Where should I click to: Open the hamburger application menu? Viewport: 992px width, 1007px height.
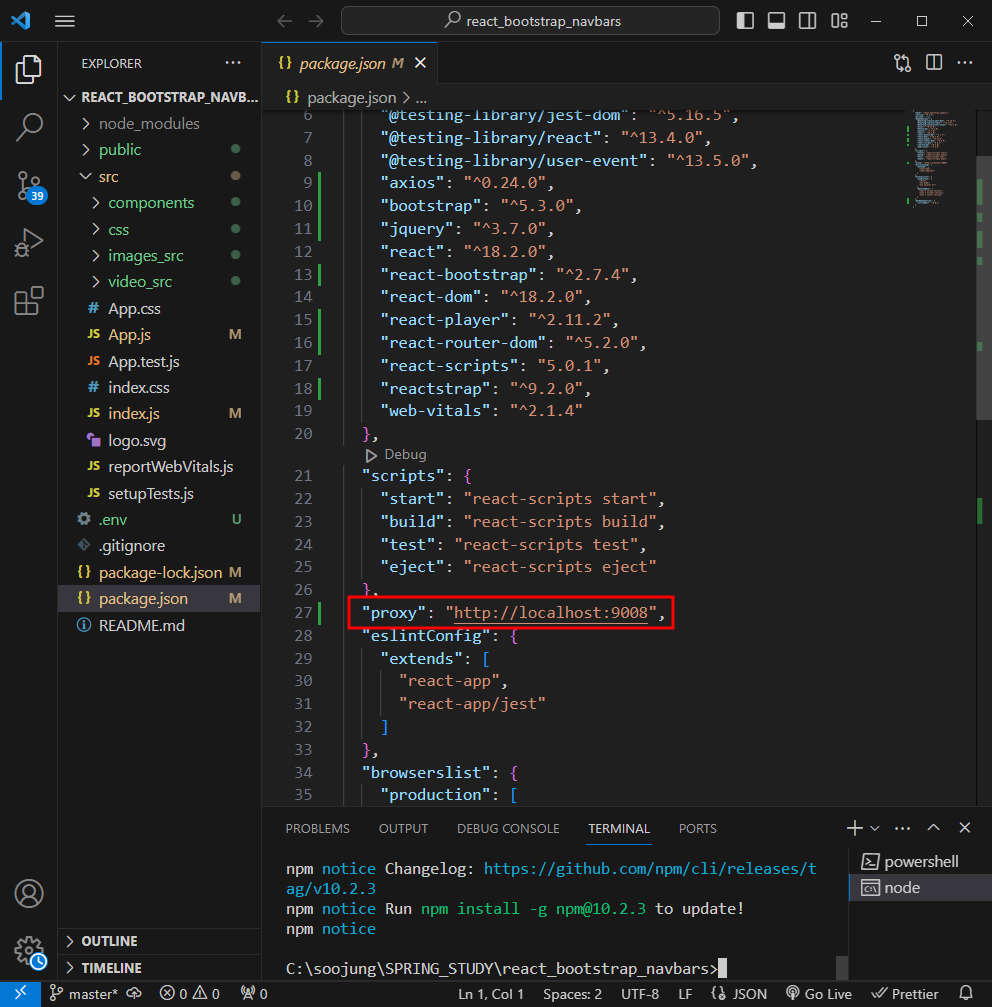point(65,21)
